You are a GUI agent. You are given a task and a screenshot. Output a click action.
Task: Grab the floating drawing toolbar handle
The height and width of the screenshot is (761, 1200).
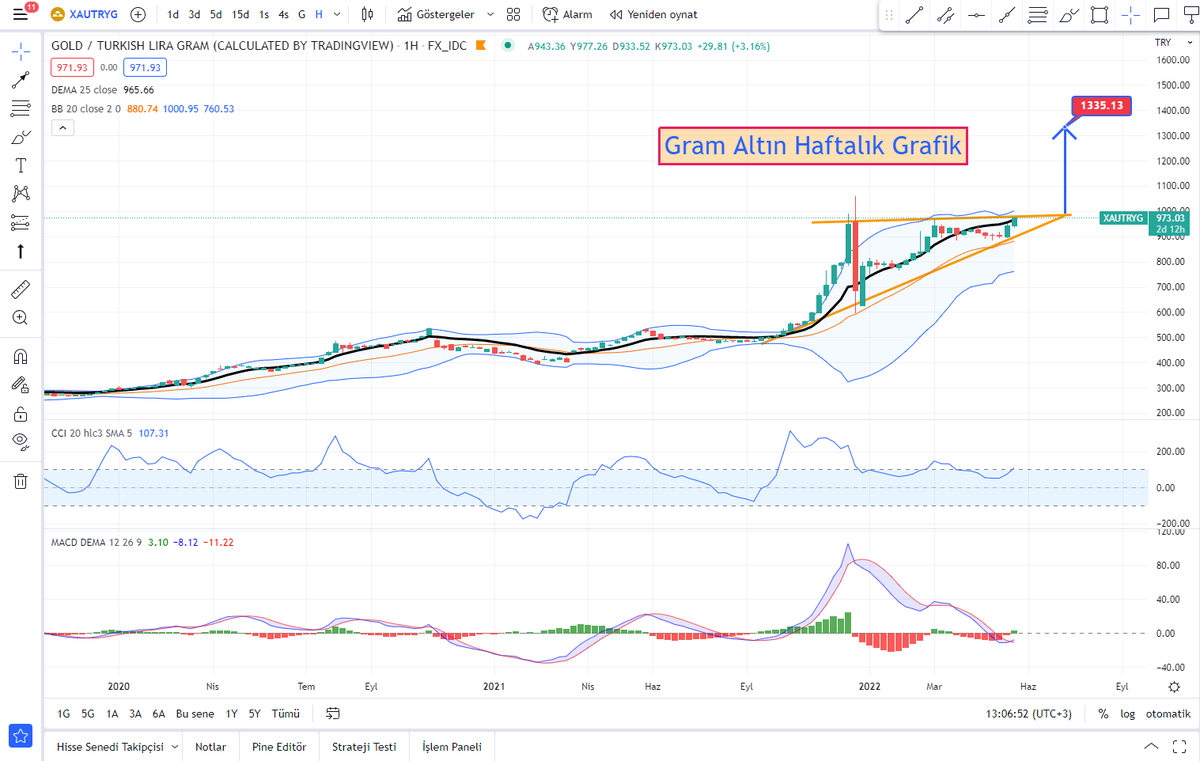click(x=887, y=15)
